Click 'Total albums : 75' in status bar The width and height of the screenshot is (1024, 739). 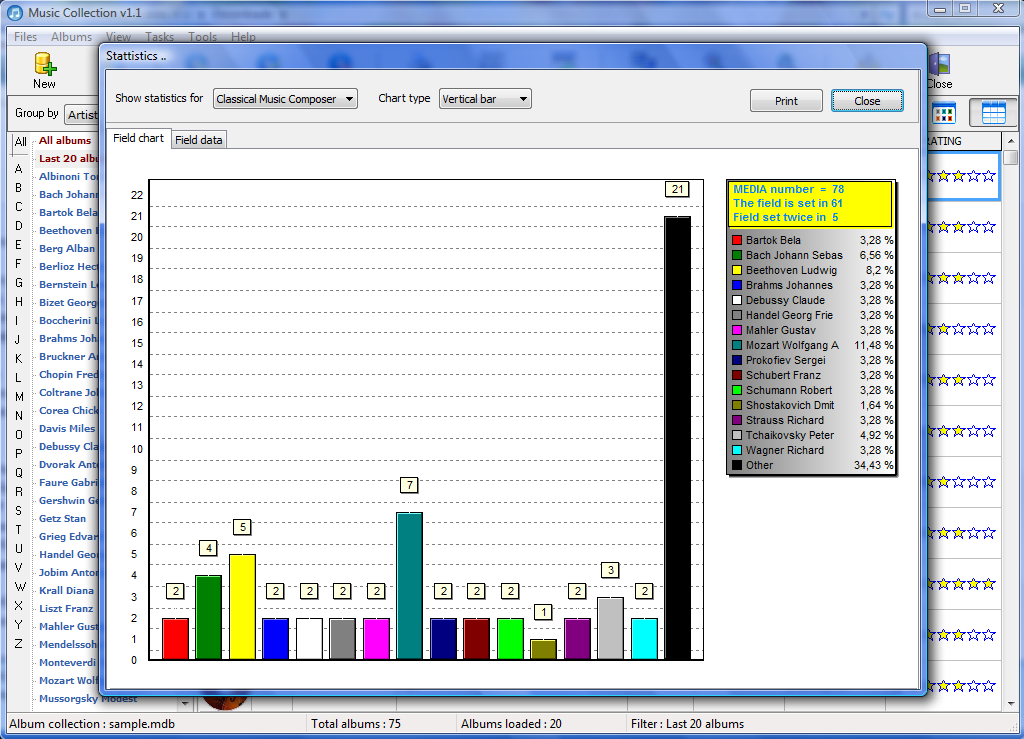coord(356,724)
